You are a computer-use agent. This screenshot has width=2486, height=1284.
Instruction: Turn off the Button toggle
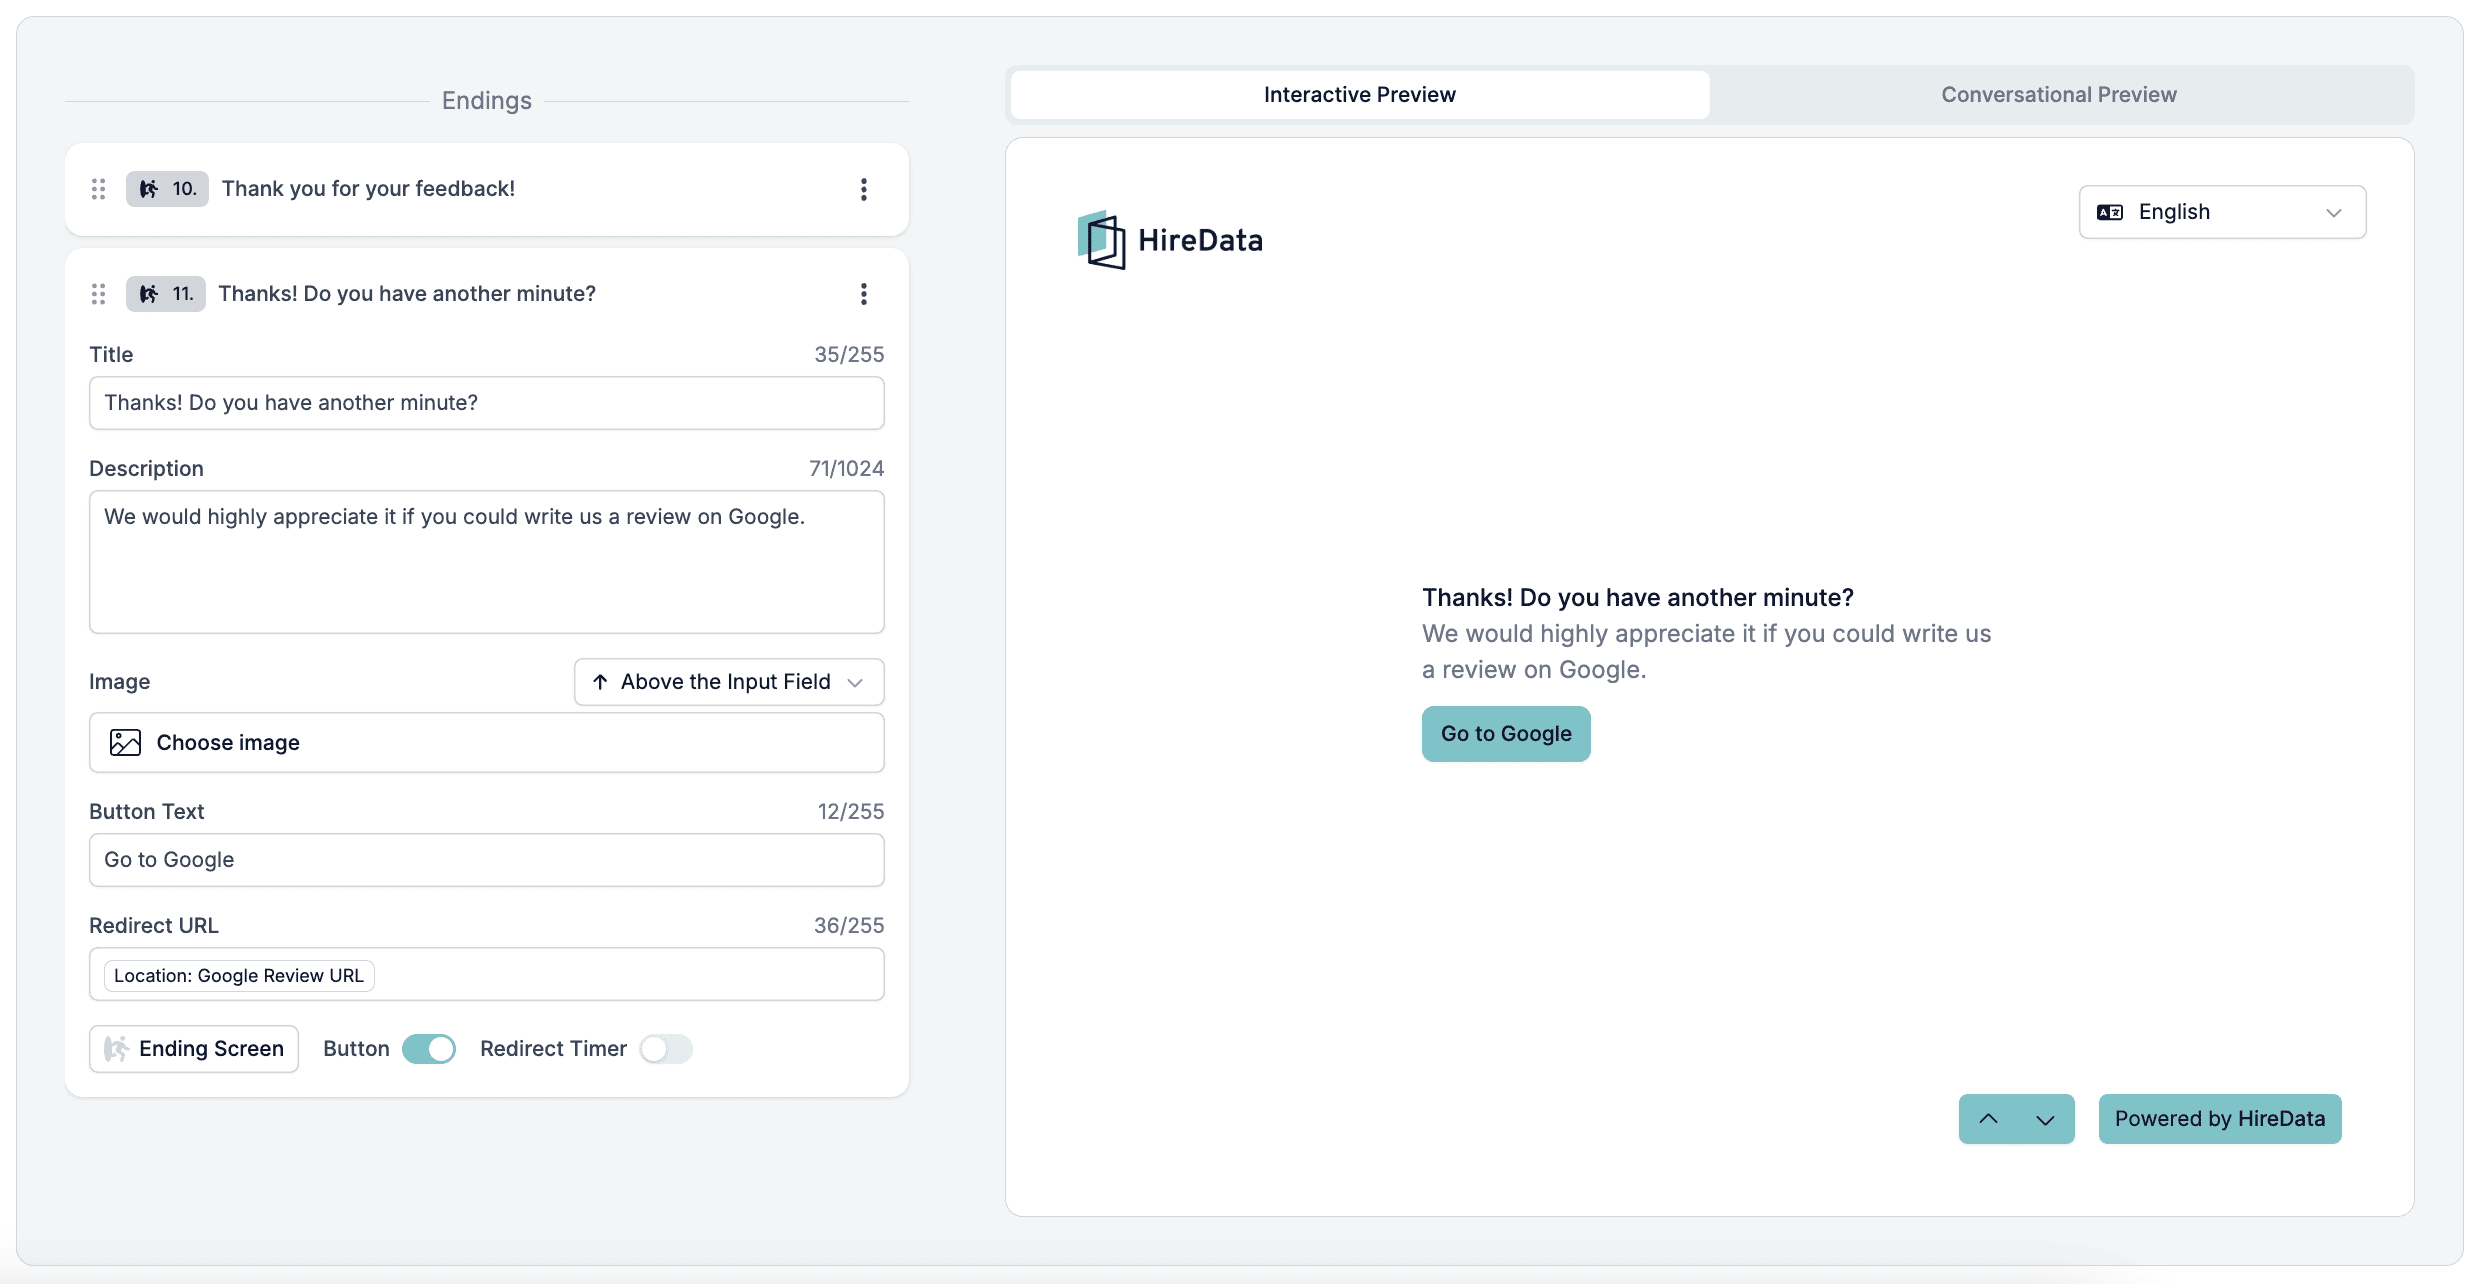point(429,1049)
